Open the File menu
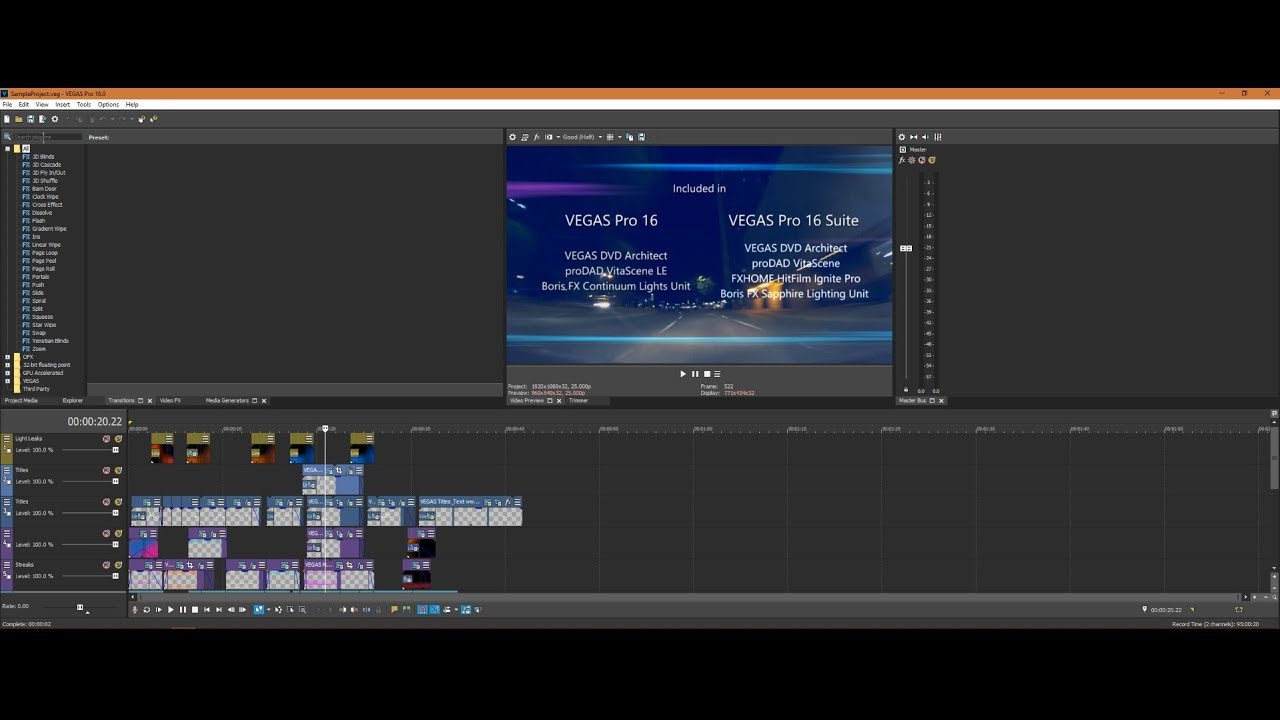This screenshot has height=720, width=1280. pyautogui.click(x=7, y=104)
